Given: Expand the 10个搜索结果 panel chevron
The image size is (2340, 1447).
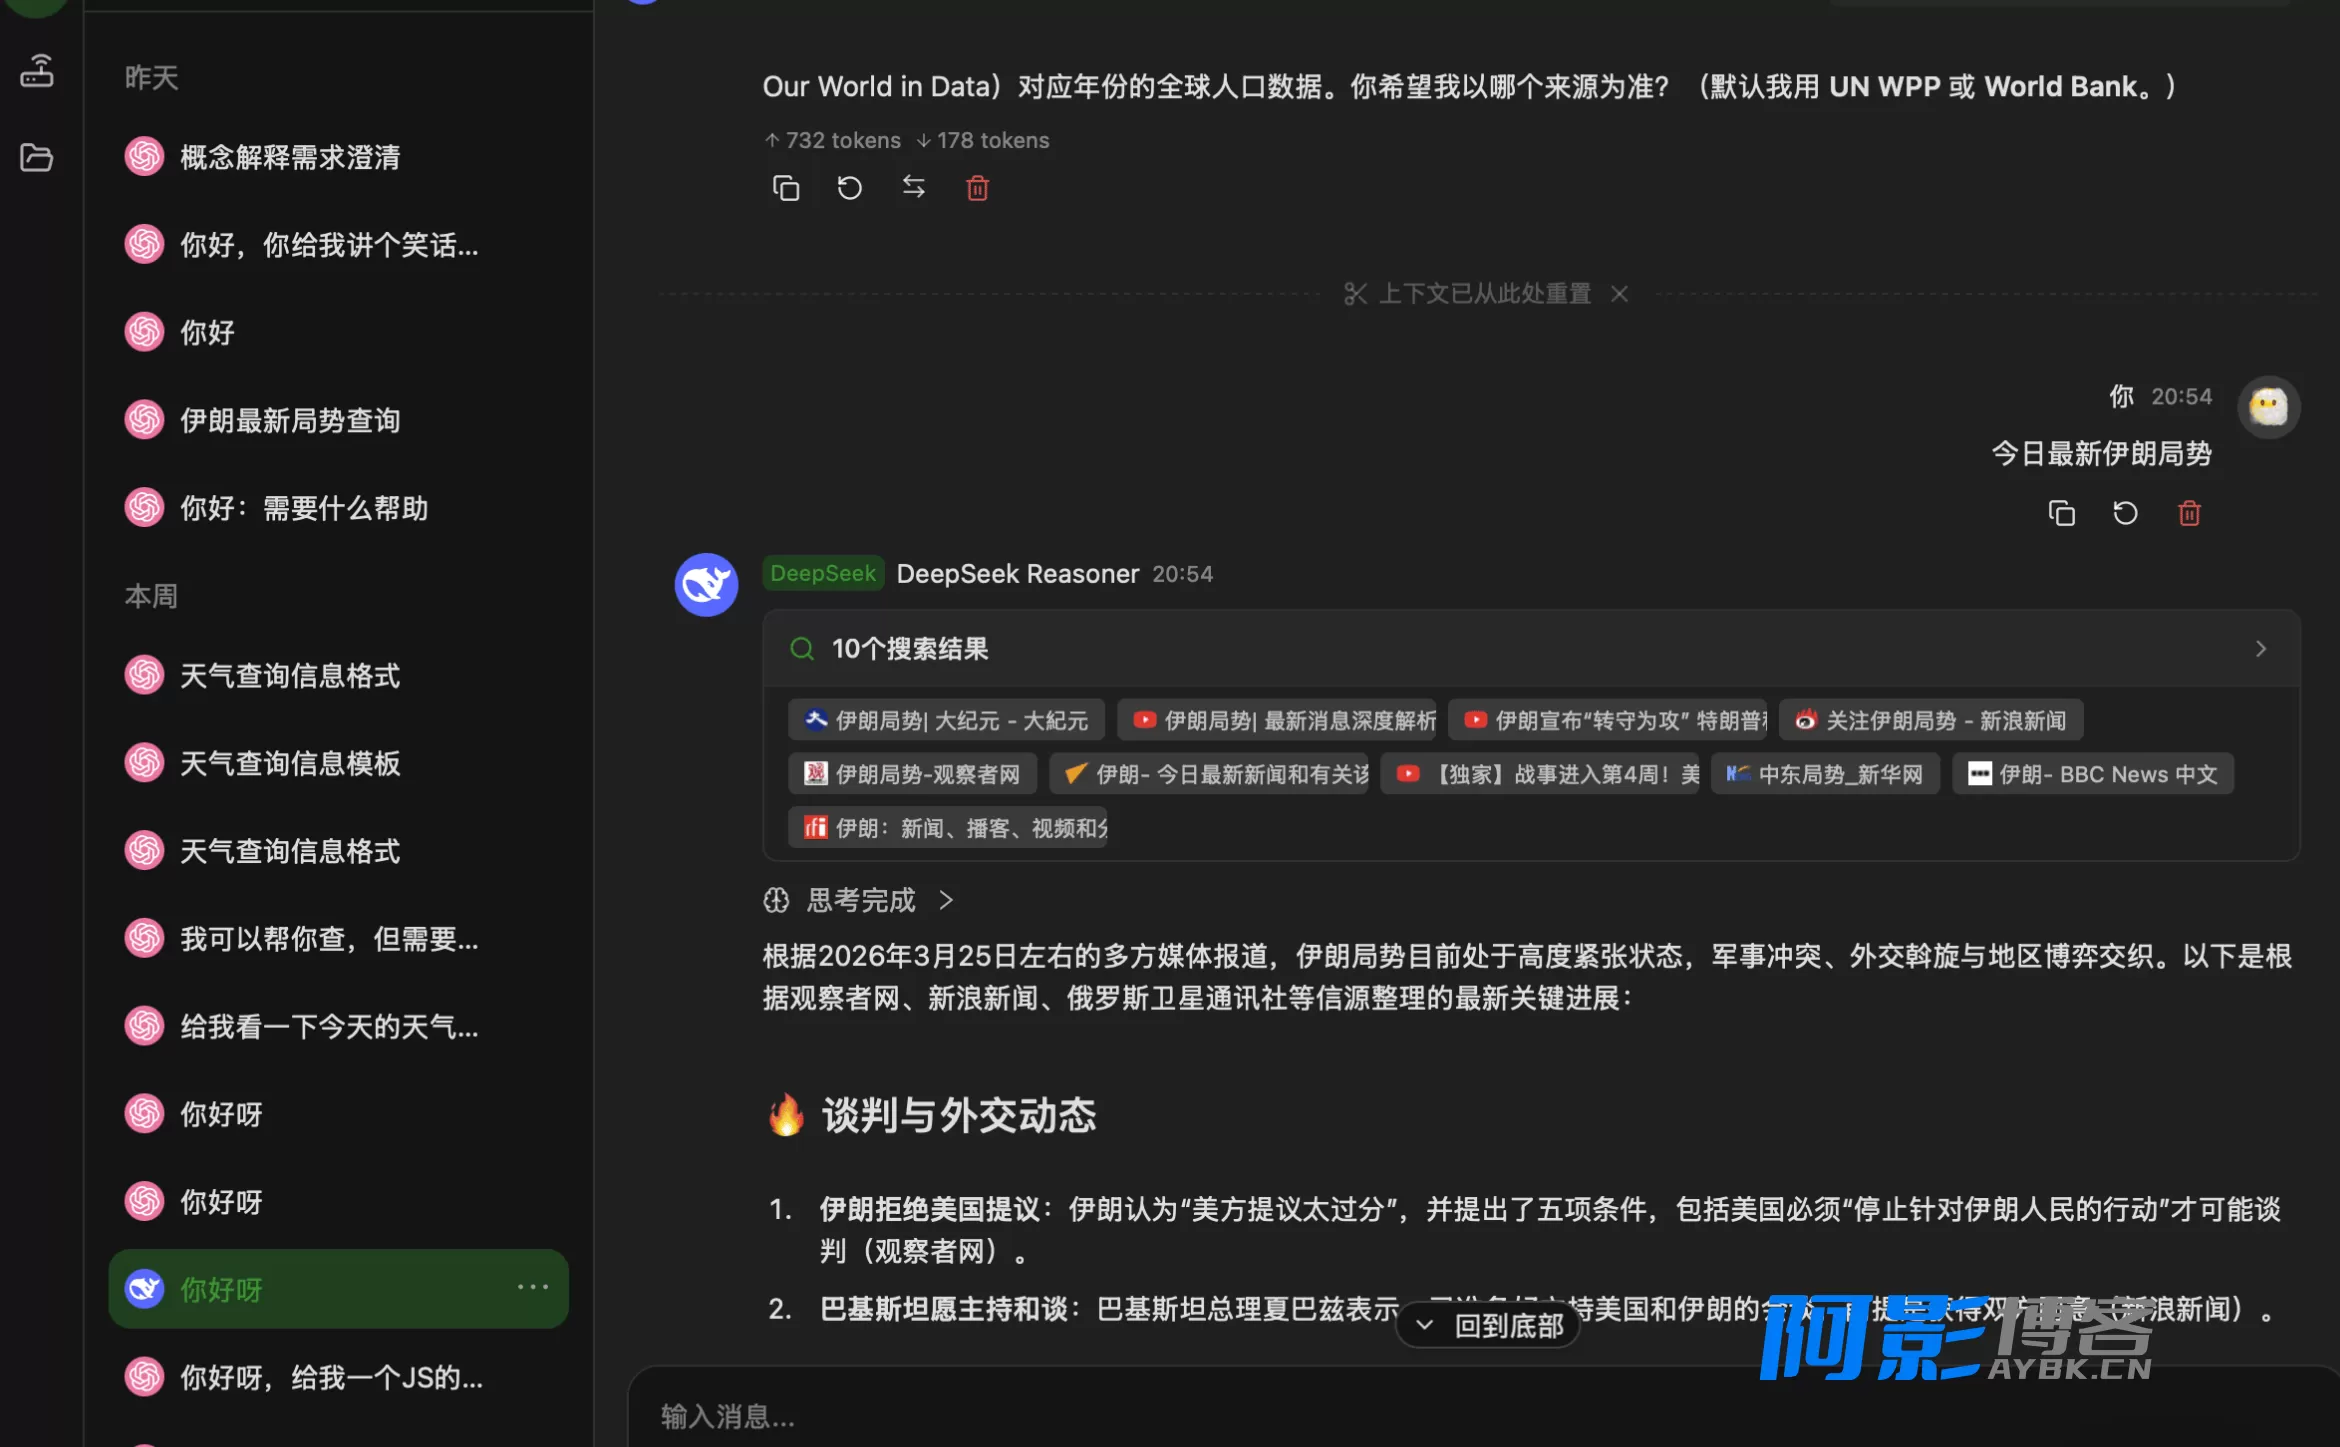Looking at the screenshot, I should (x=2260, y=649).
